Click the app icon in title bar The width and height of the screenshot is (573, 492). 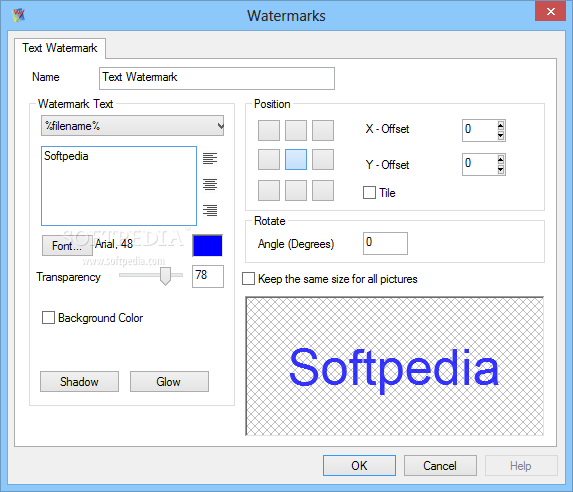pos(19,15)
